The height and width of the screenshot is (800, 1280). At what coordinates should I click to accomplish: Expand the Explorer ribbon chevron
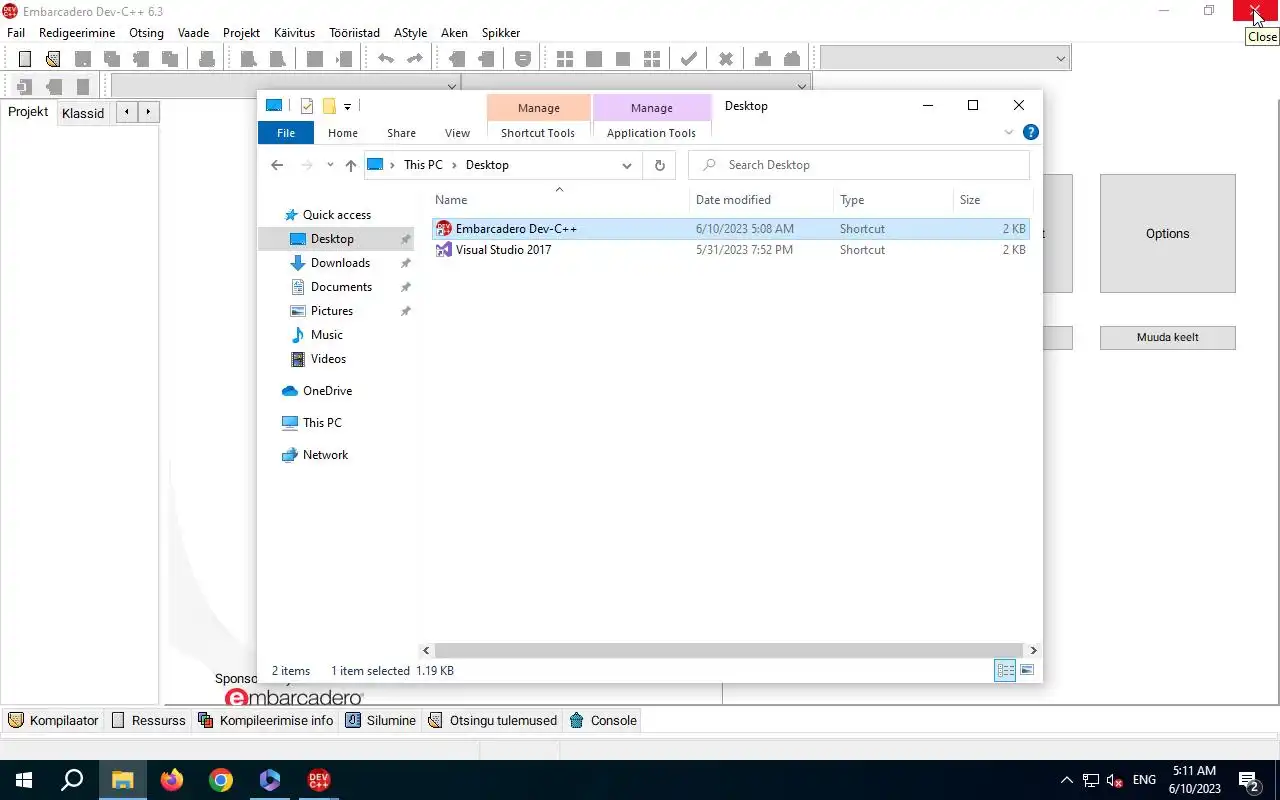[x=1009, y=132]
